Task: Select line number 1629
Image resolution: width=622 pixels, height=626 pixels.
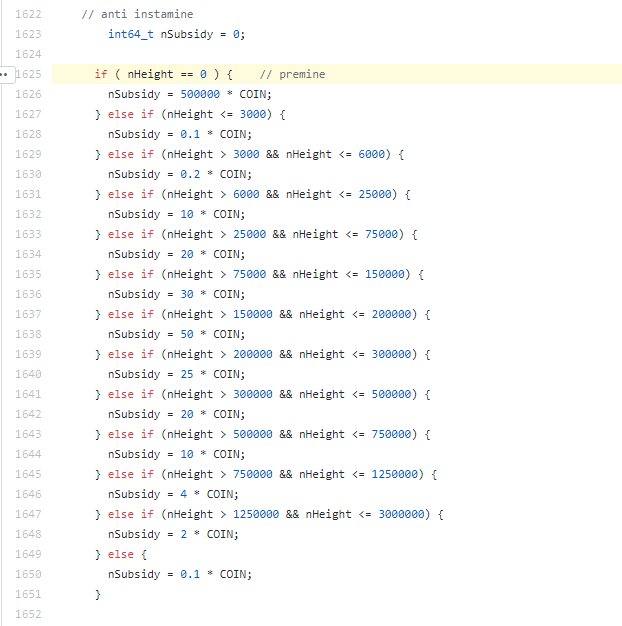Action: pos(28,154)
